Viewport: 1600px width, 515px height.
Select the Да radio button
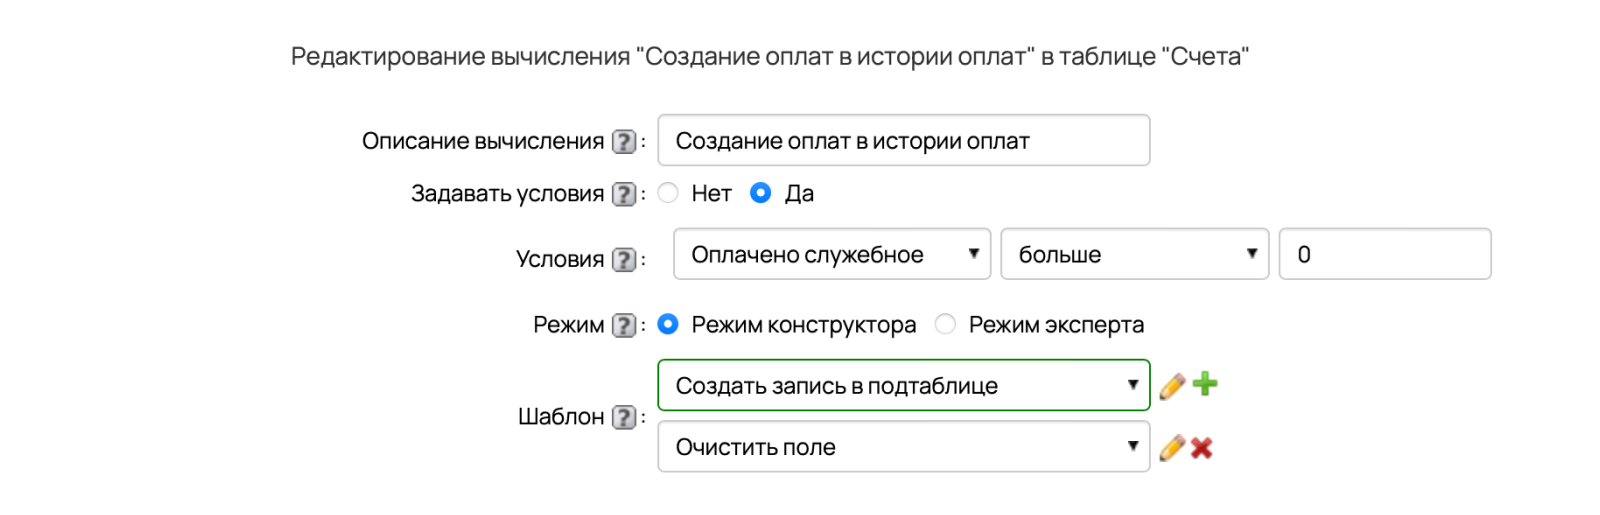coord(761,193)
